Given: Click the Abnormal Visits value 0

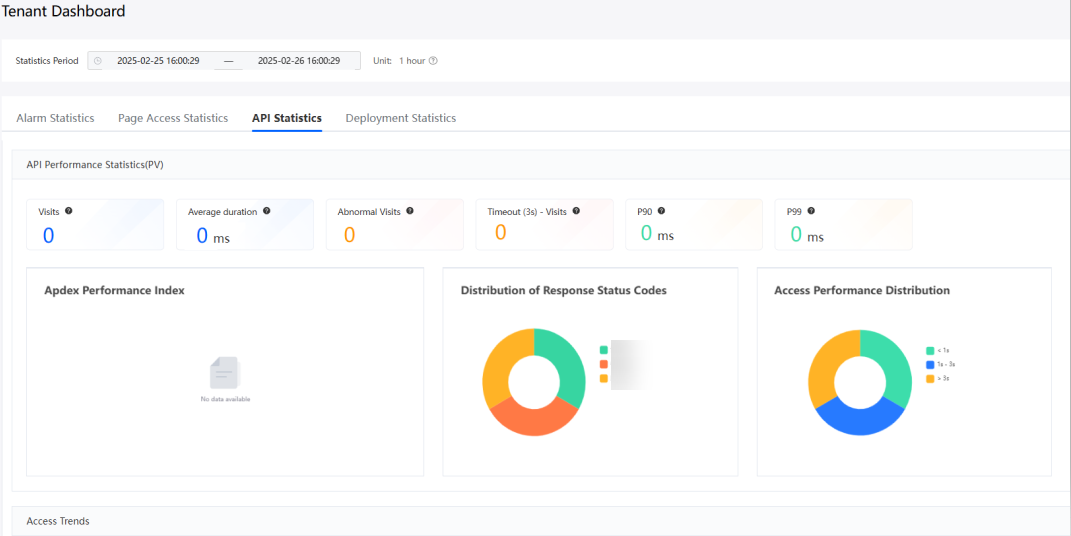Looking at the screenshot, I should coord(349,236).
